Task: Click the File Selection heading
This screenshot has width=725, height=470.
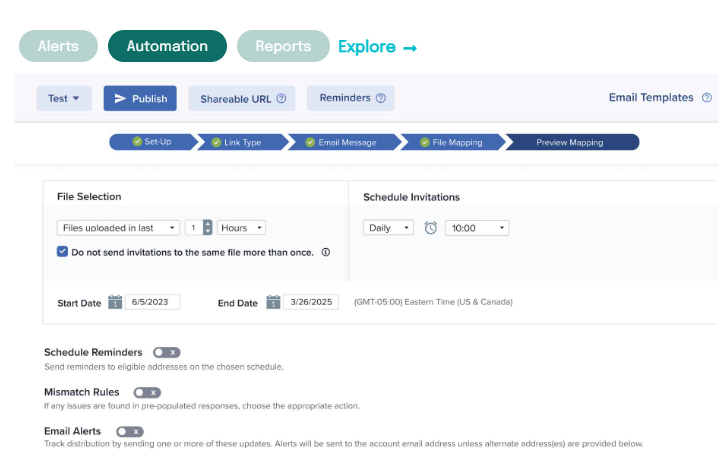Action: pyautogui.click(x=89, y=197)
